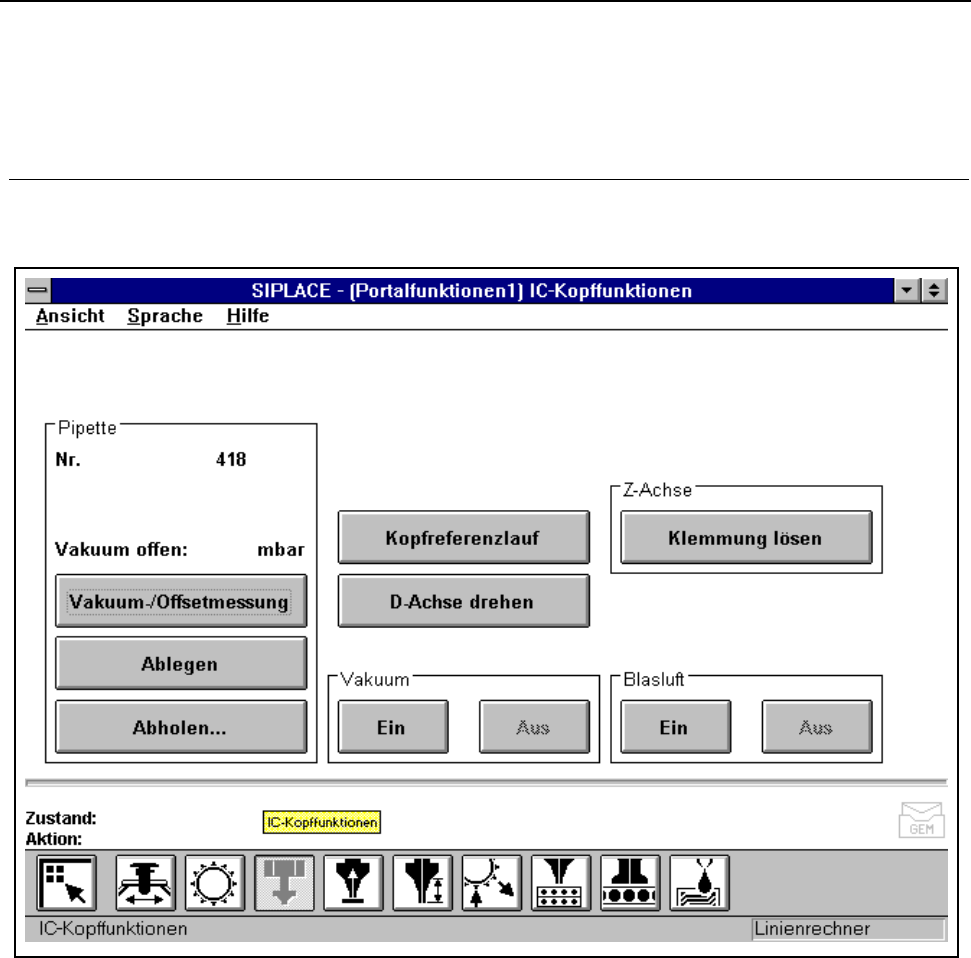Click the nozzle with upward arrow icon
This screenshot has height=958, width=971.
(x=354, y=883)
